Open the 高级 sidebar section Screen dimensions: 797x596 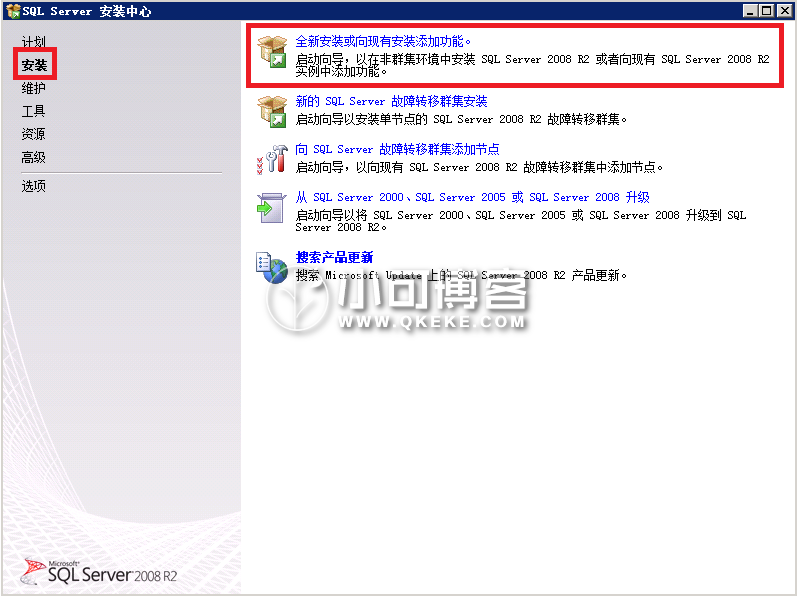[x=34, y=158]
